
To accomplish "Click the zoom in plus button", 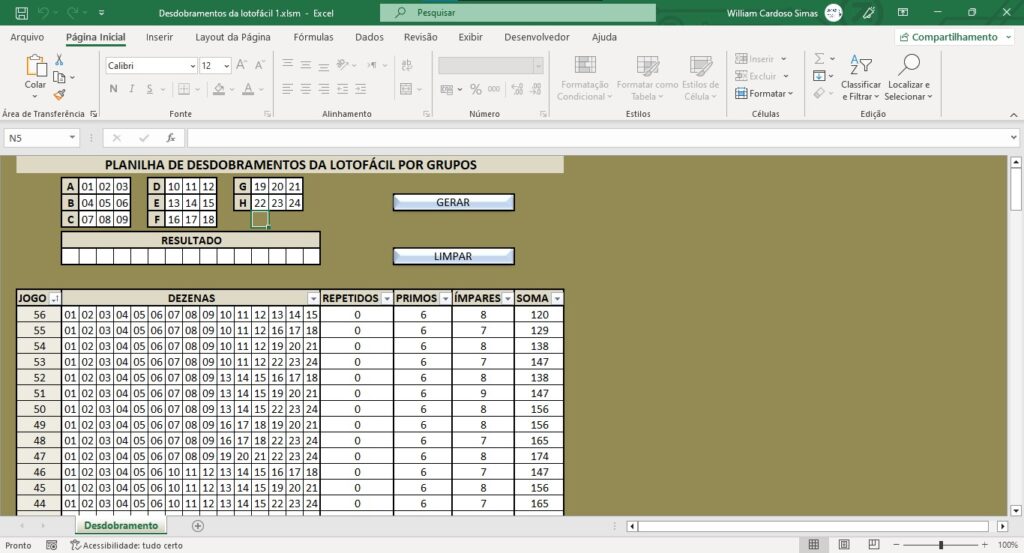I will pos(984,545).
